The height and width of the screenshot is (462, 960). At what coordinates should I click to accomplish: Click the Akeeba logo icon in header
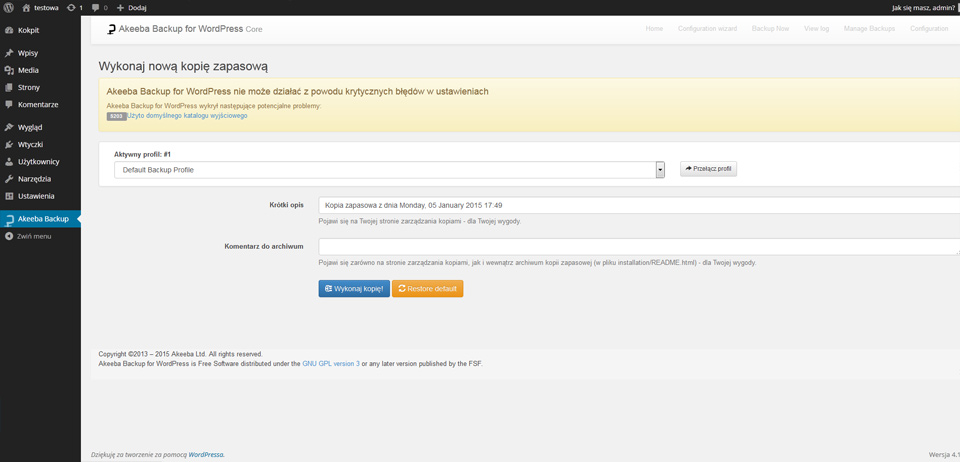point(111,29)
